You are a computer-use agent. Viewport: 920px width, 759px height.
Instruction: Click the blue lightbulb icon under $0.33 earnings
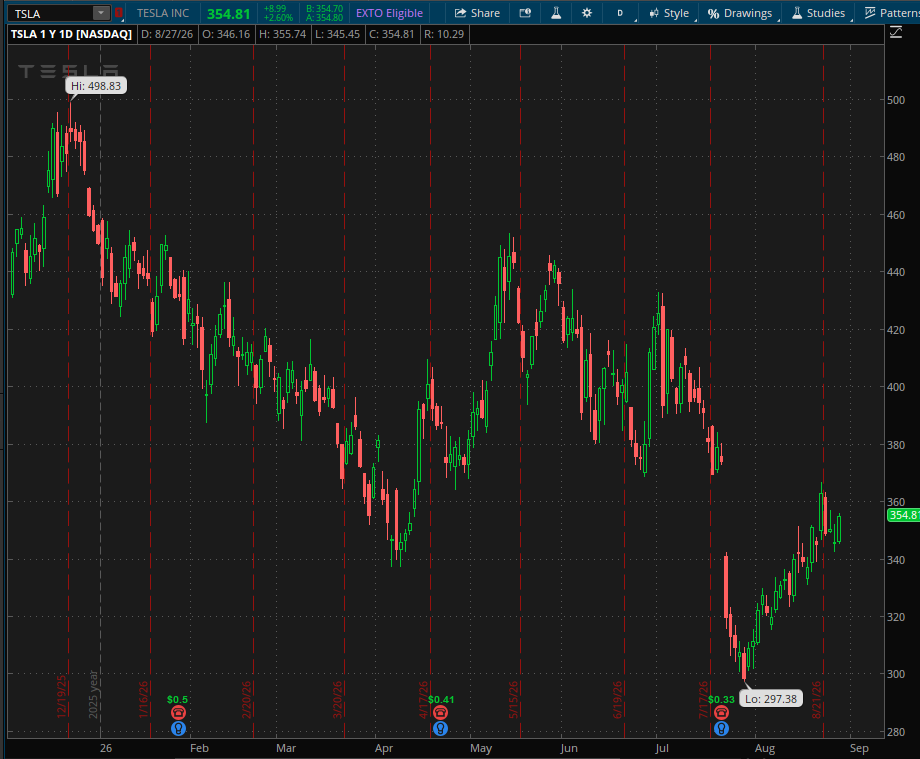[x=721, y=728]
